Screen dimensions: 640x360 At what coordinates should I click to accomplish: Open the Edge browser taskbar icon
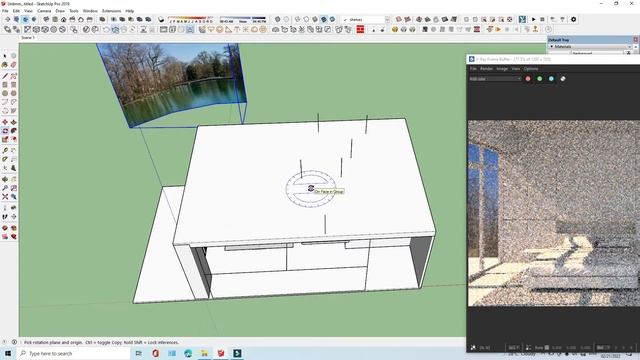pos(188,353)
